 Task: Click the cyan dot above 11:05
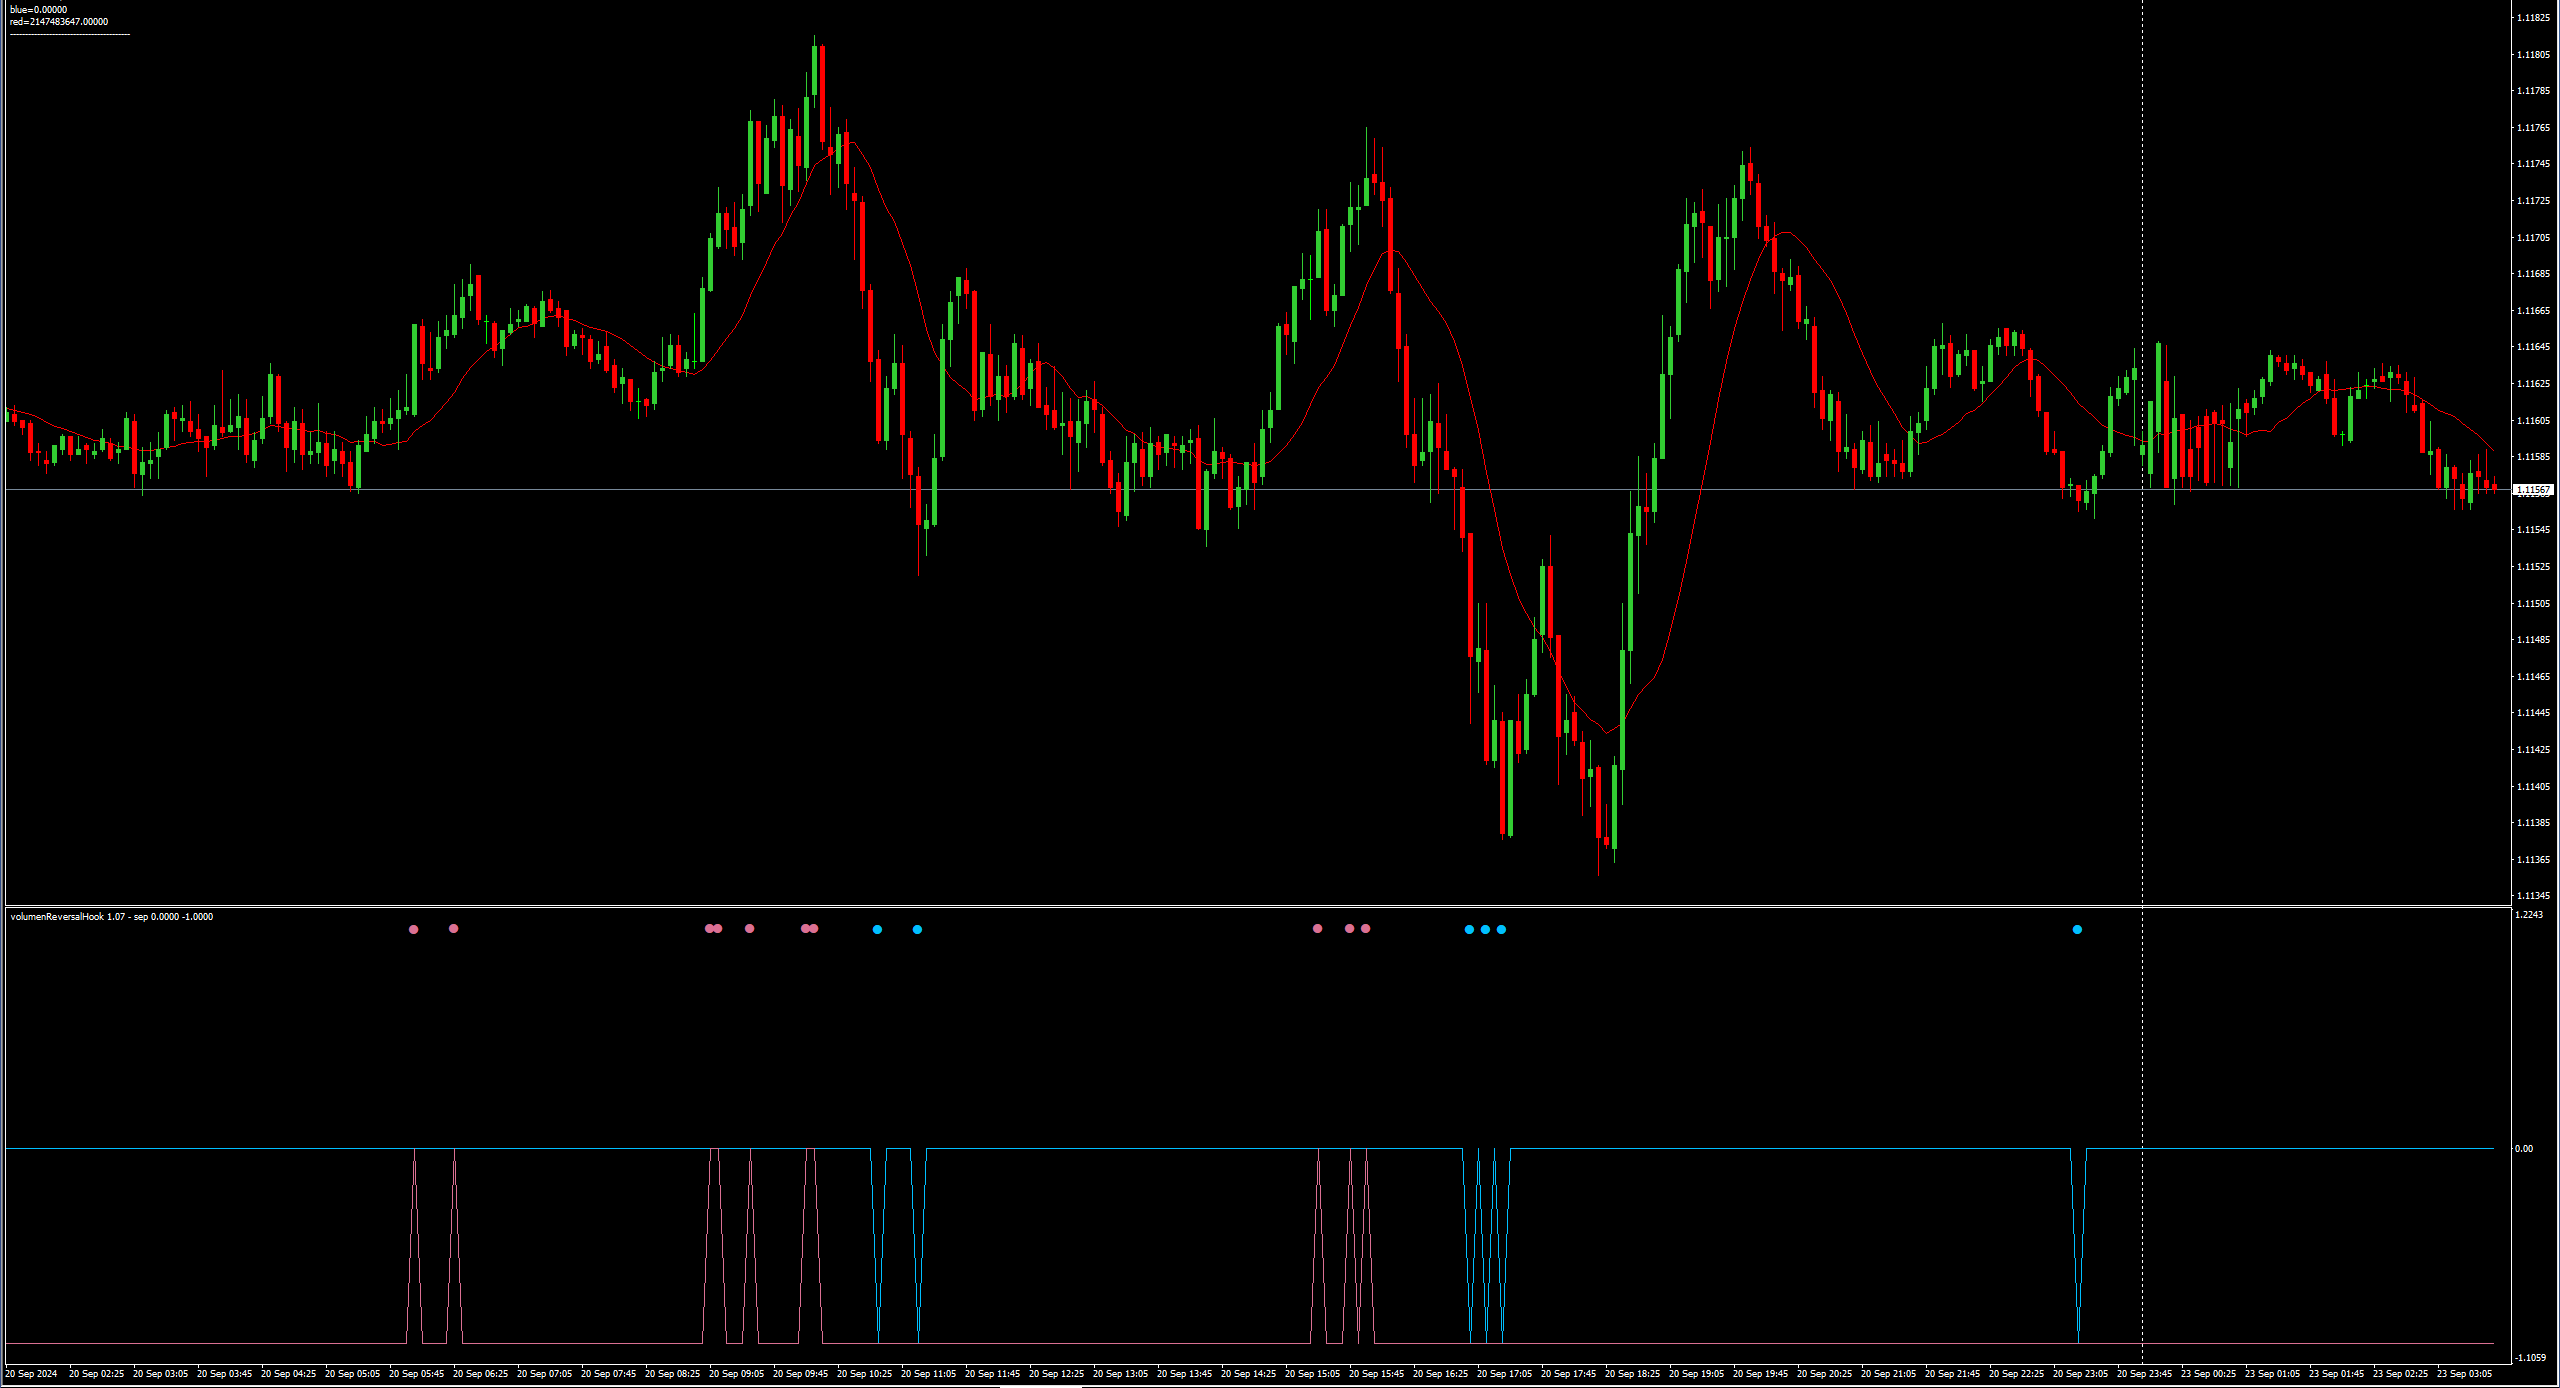(x=917, y=930)
